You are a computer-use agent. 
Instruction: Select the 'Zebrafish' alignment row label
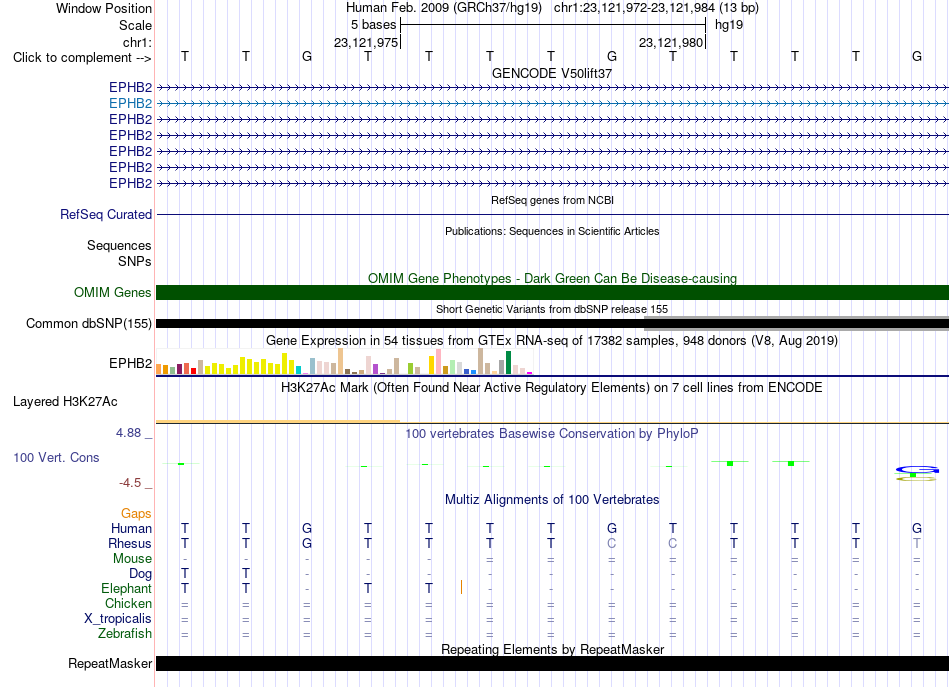point(125,634)
